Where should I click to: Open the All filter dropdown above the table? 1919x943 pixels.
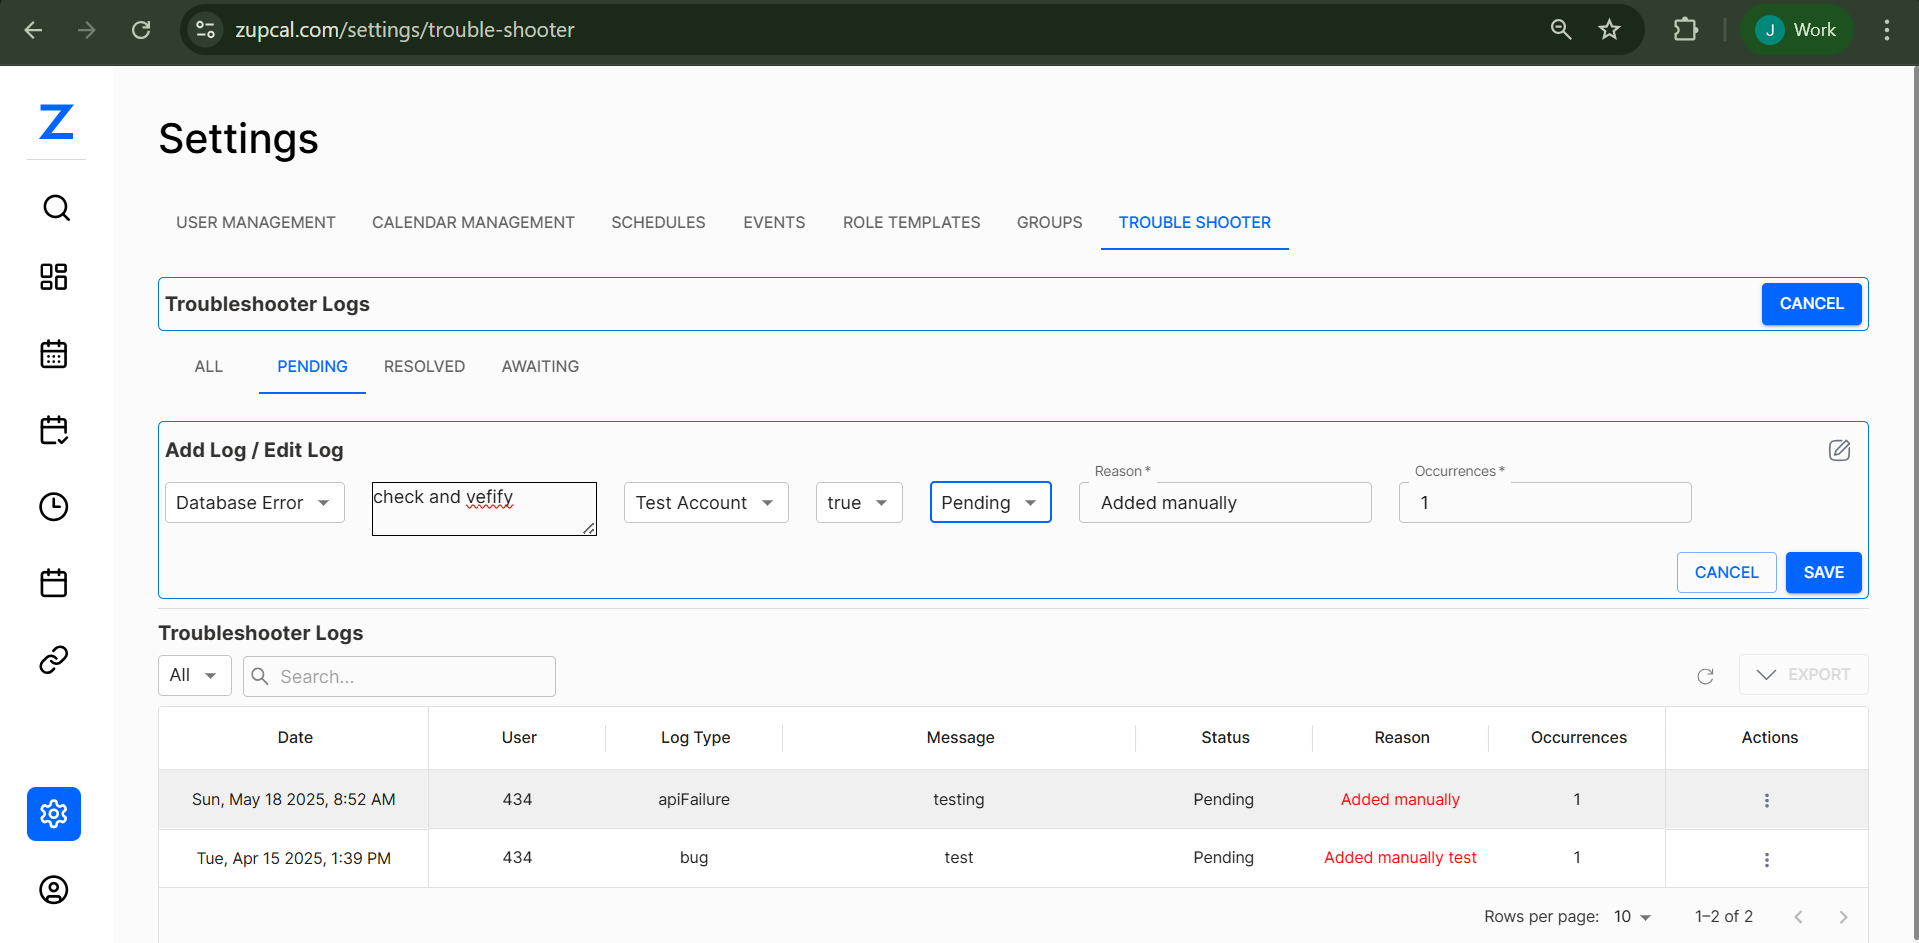pos(194,676)
